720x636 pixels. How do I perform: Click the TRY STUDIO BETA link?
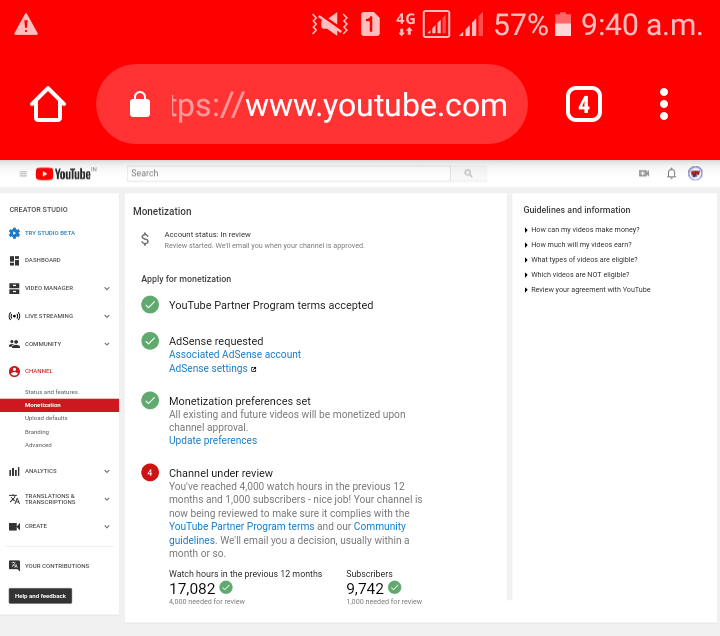50,233
